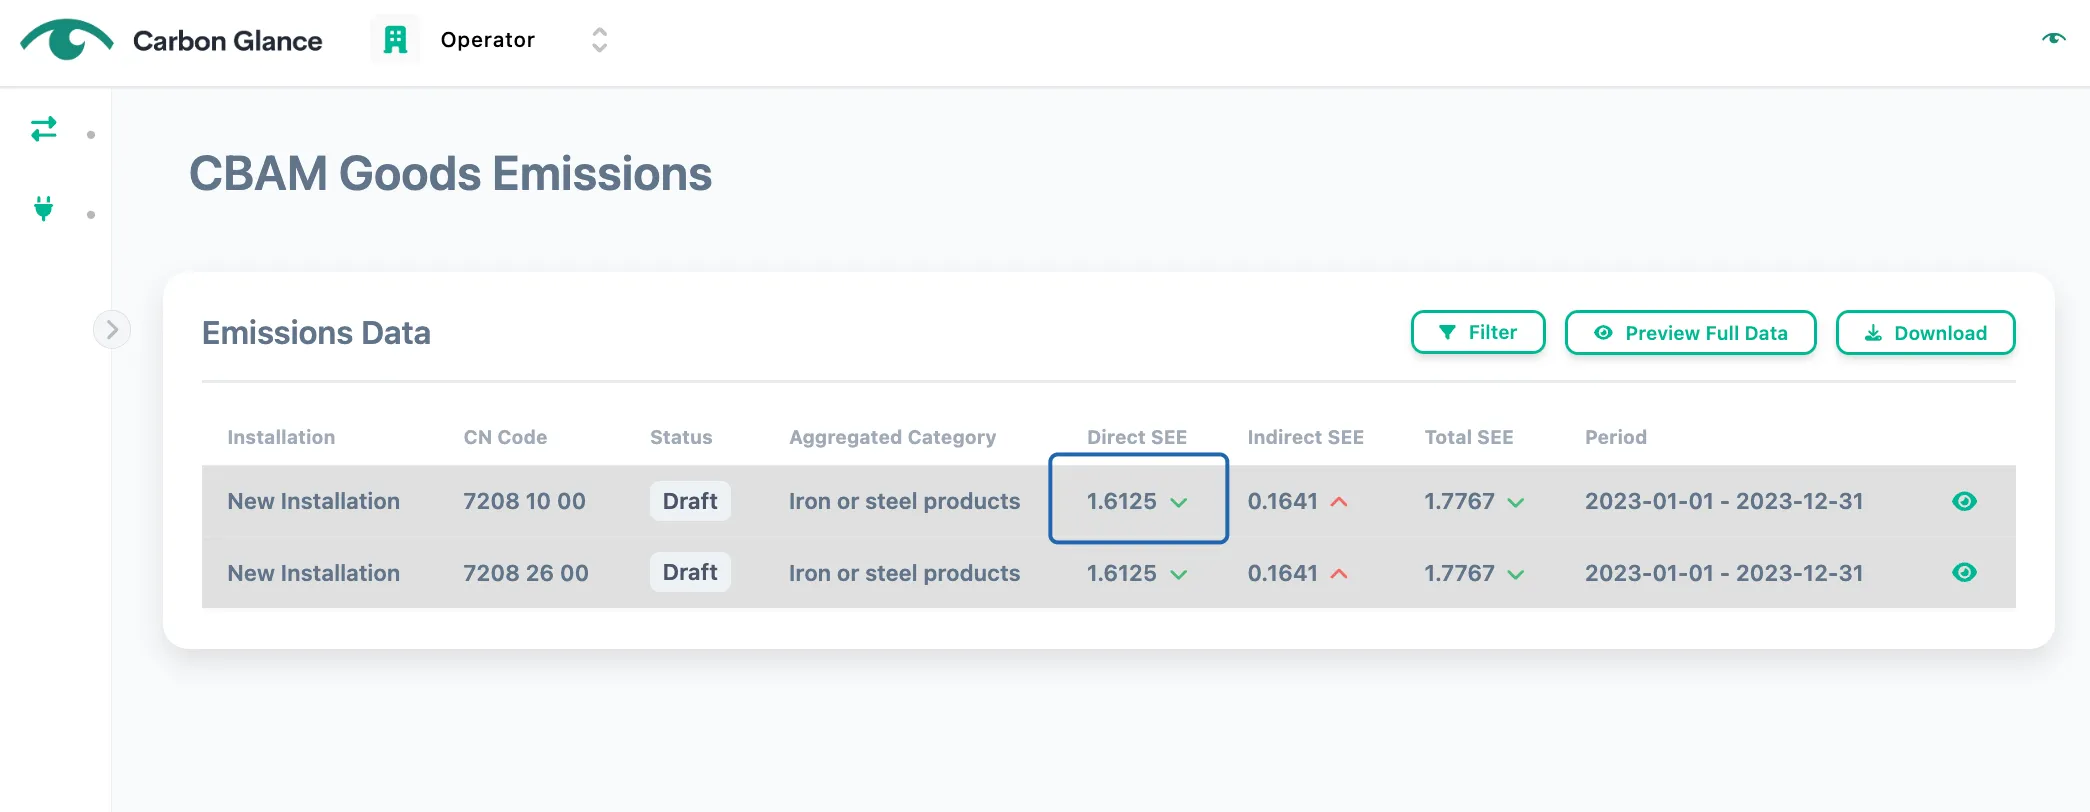
Task: Expand the collapsed sidebar with chevron
Action: tap(112, 329)
